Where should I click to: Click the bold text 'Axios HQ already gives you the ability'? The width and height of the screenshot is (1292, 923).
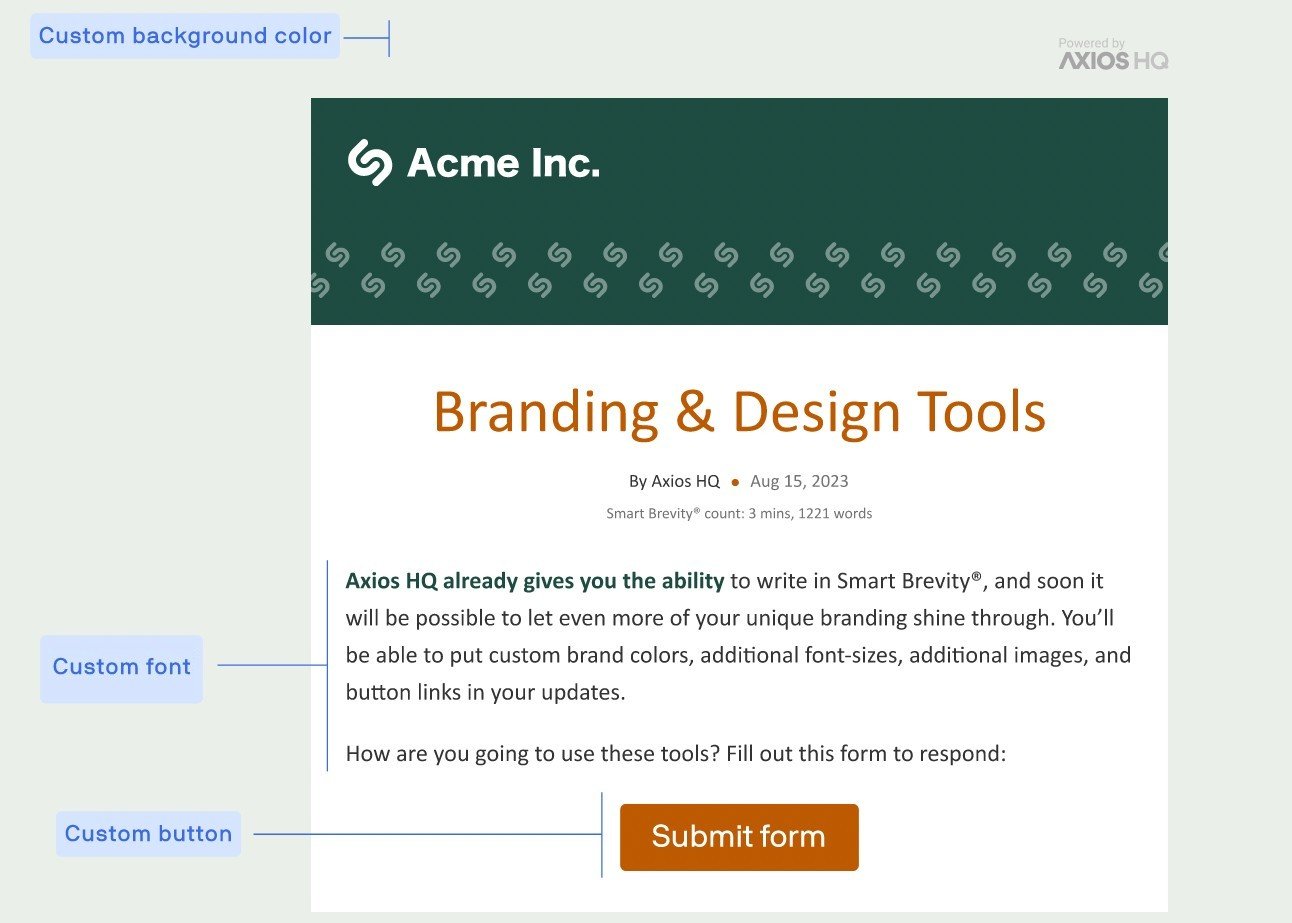coord(535,581)
